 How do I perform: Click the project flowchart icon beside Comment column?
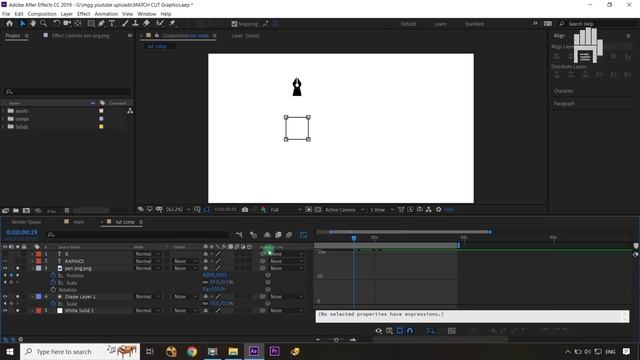click(130, 111)
